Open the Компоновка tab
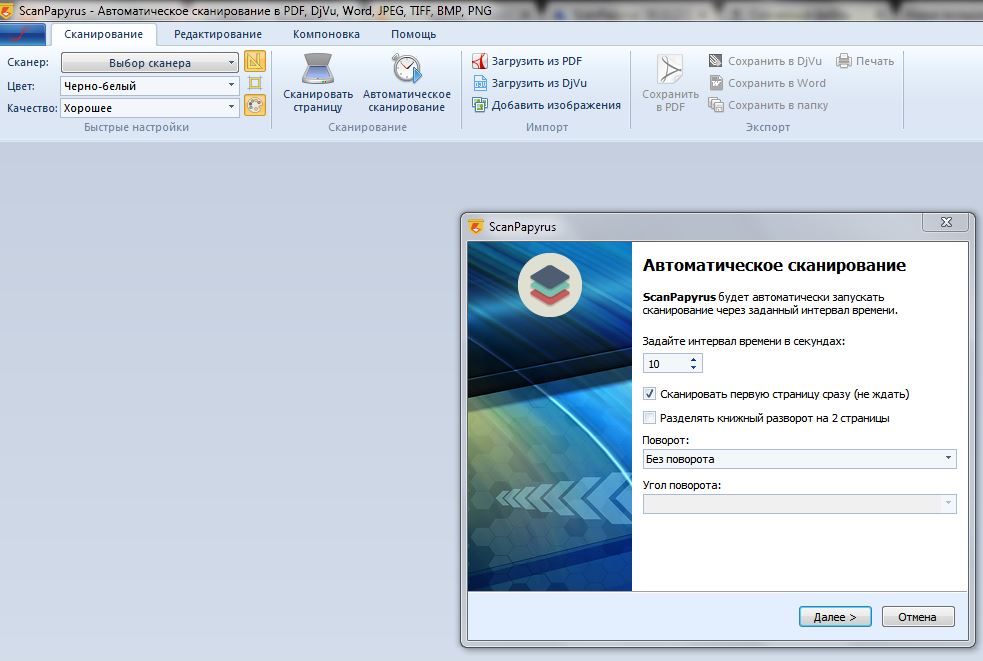This screenshot has width=983, height=661. point(326,34)
